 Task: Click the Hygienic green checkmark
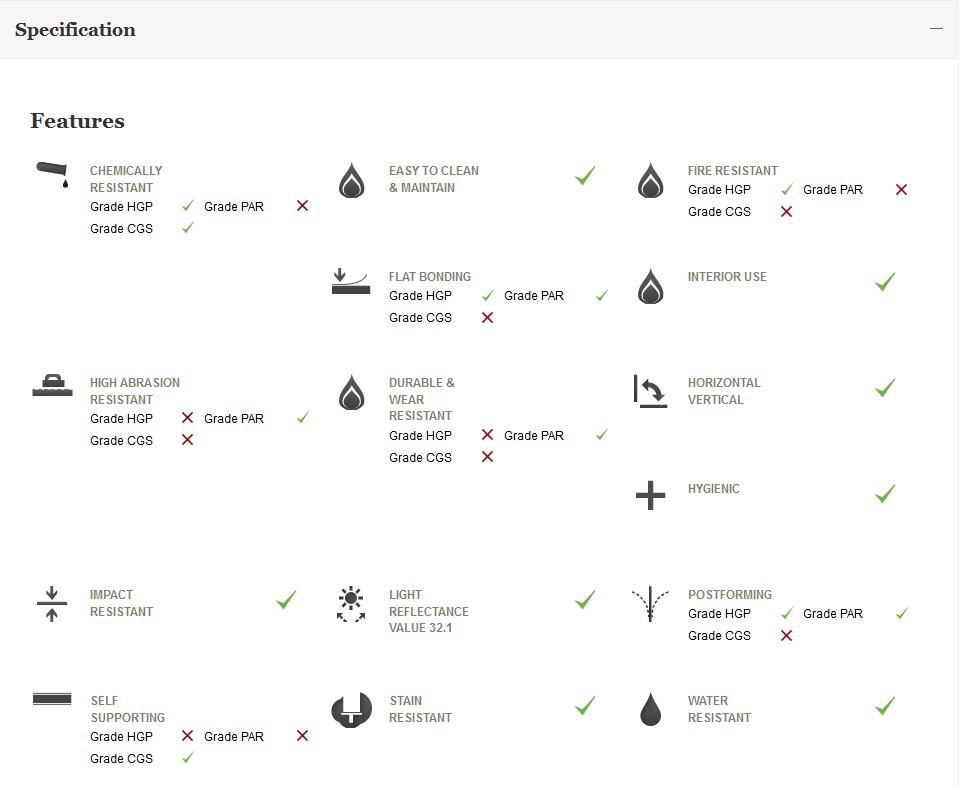tap(884, 494)
